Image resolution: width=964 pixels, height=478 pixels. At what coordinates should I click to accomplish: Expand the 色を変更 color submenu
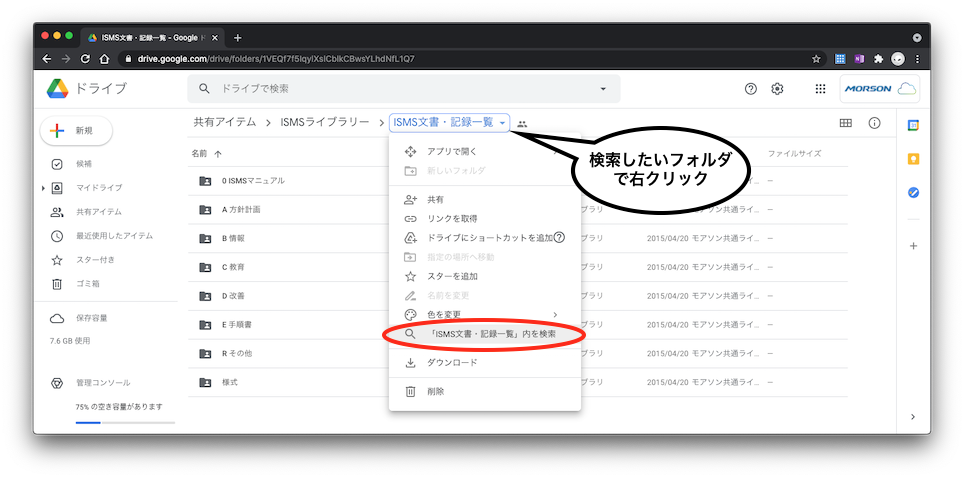click(555, 315)
